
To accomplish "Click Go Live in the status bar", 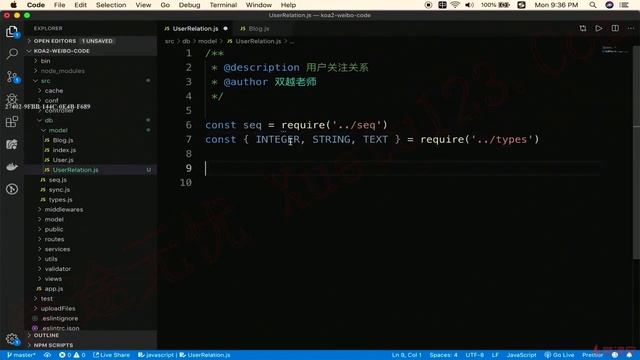I will (x=559, y=355).
